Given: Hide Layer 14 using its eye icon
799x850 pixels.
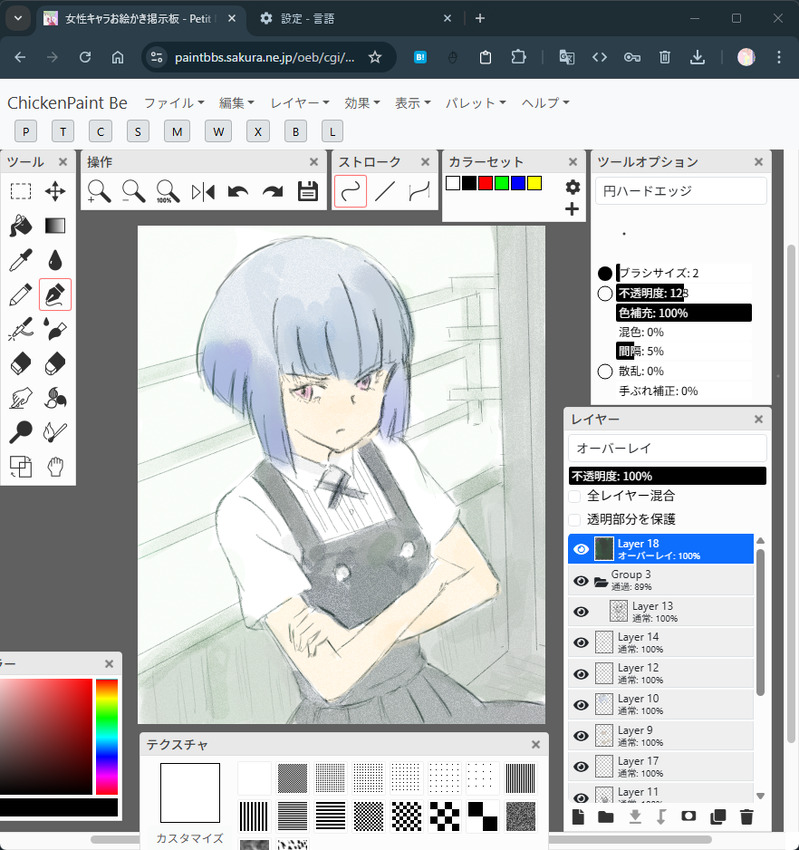Looking at the screenshot, I should tap(580, 643).
